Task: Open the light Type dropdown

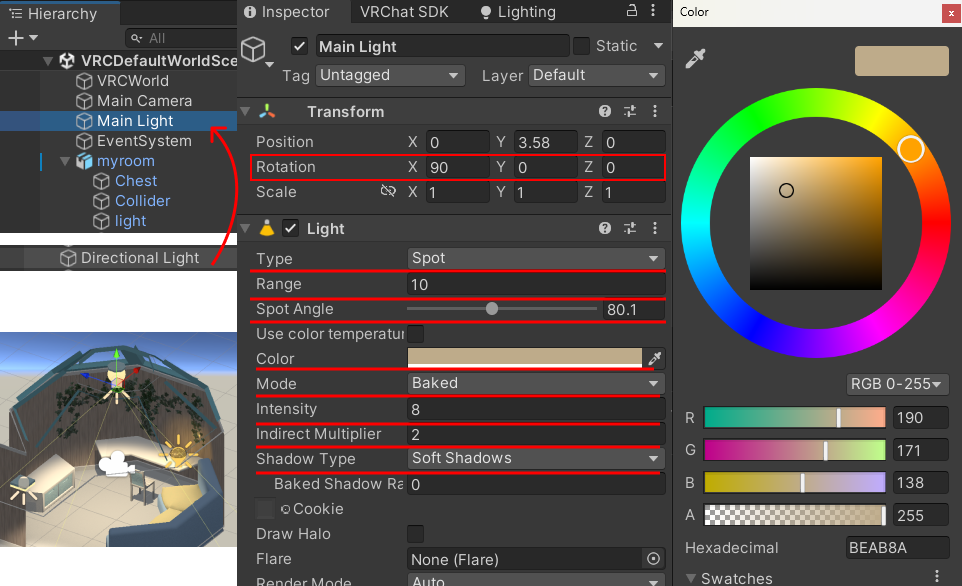Action: (536, 258)
